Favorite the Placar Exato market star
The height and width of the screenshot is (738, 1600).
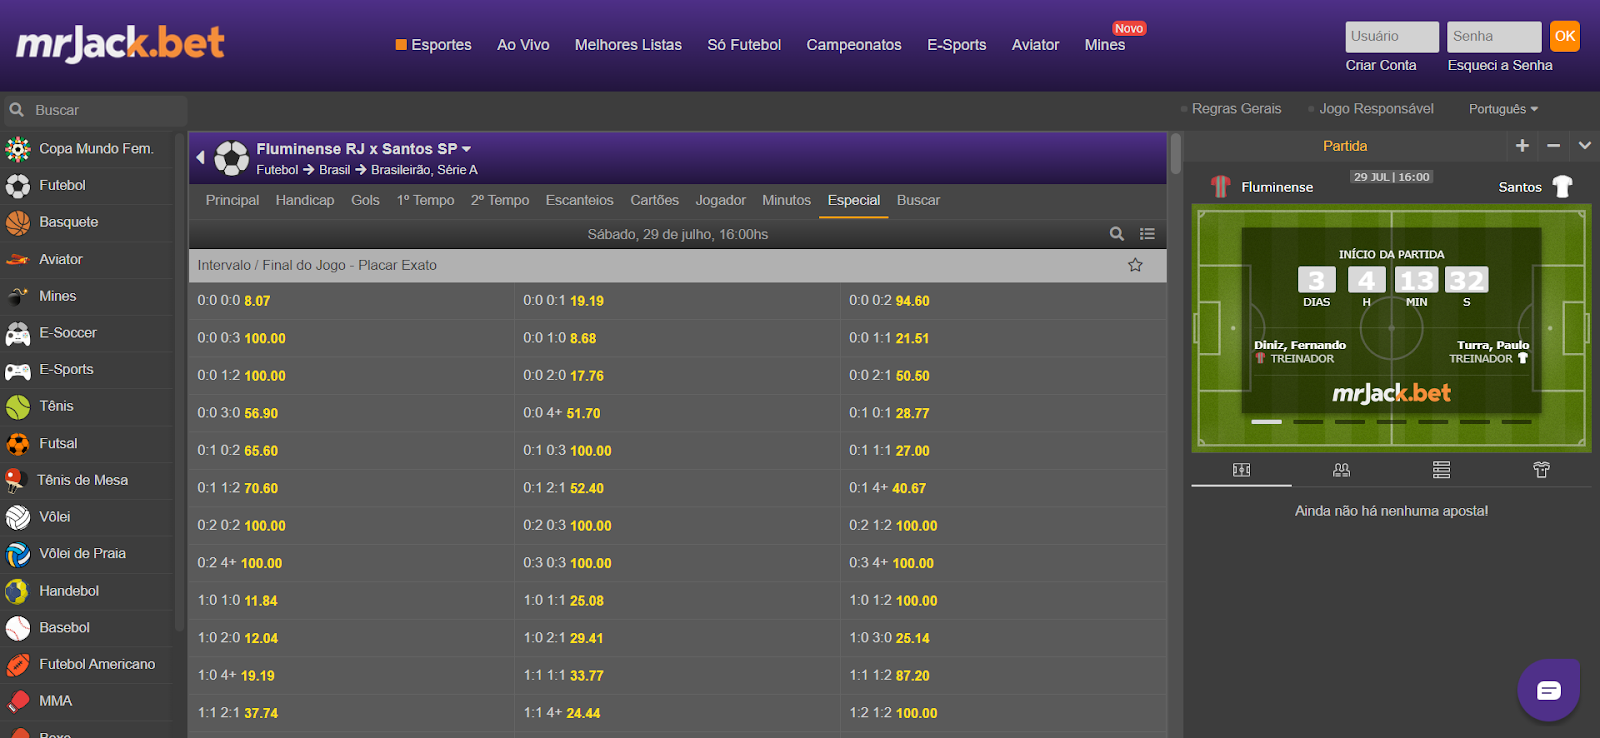(1135, 265)
